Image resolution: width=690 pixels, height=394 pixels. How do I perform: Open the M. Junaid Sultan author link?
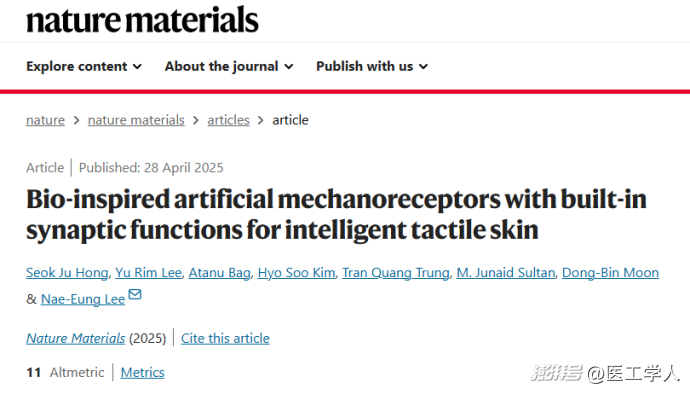506,272
